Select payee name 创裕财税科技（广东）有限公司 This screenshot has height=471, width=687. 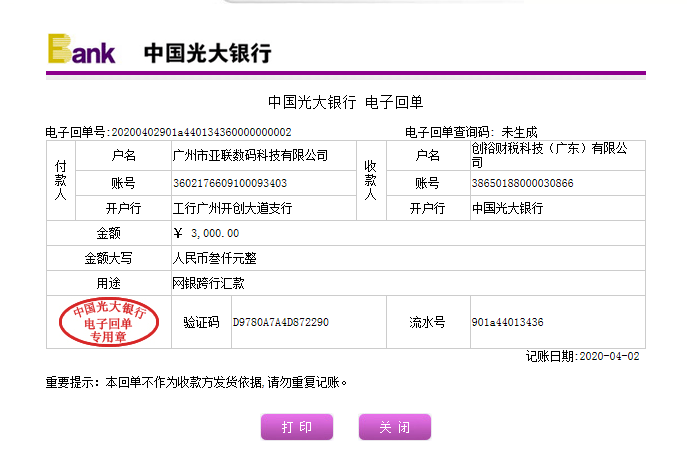coord(549,155)
